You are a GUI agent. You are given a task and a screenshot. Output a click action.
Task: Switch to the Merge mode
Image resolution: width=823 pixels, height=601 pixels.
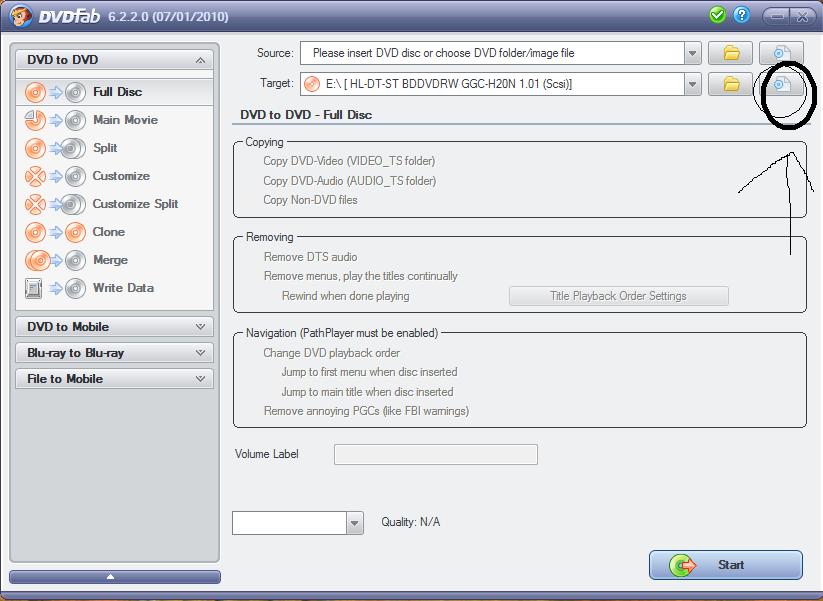(x=114, y=260)
